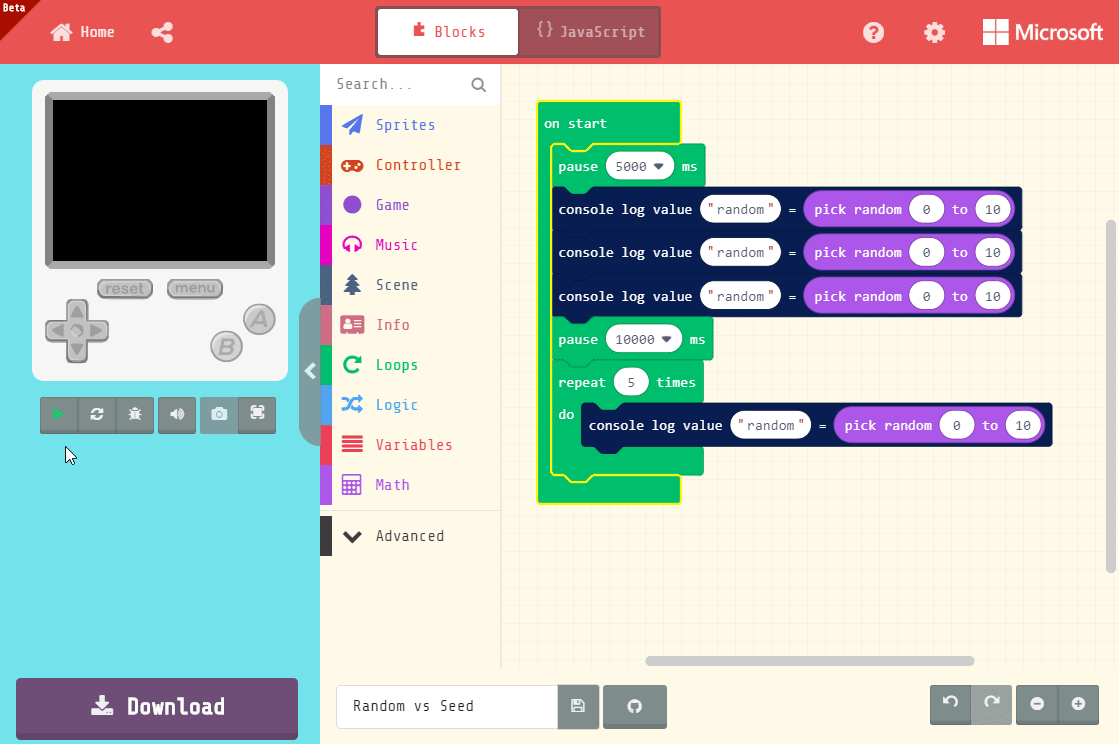This screenshot has width=1119, height=744.
Task: Start the simulator with play button
Action: (59, 414)
